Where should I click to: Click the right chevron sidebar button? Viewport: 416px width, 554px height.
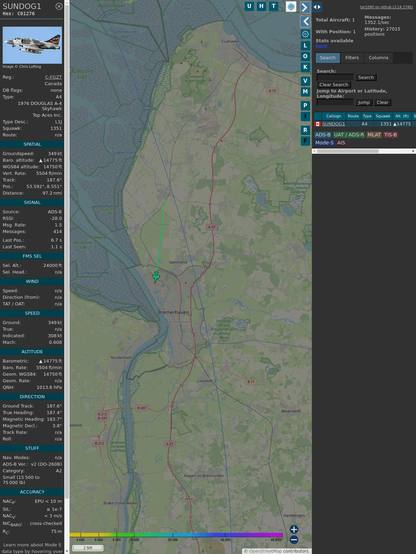point(305,7)
